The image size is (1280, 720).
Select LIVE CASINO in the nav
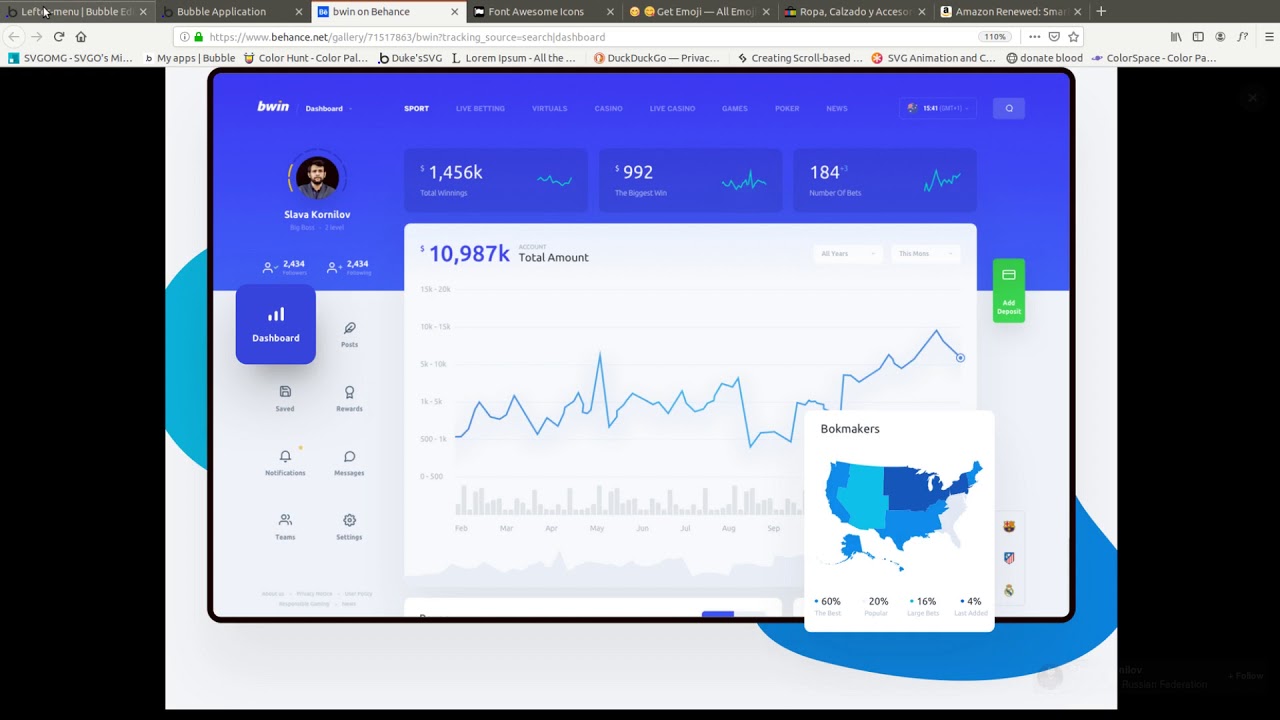(x=672, y=108)
